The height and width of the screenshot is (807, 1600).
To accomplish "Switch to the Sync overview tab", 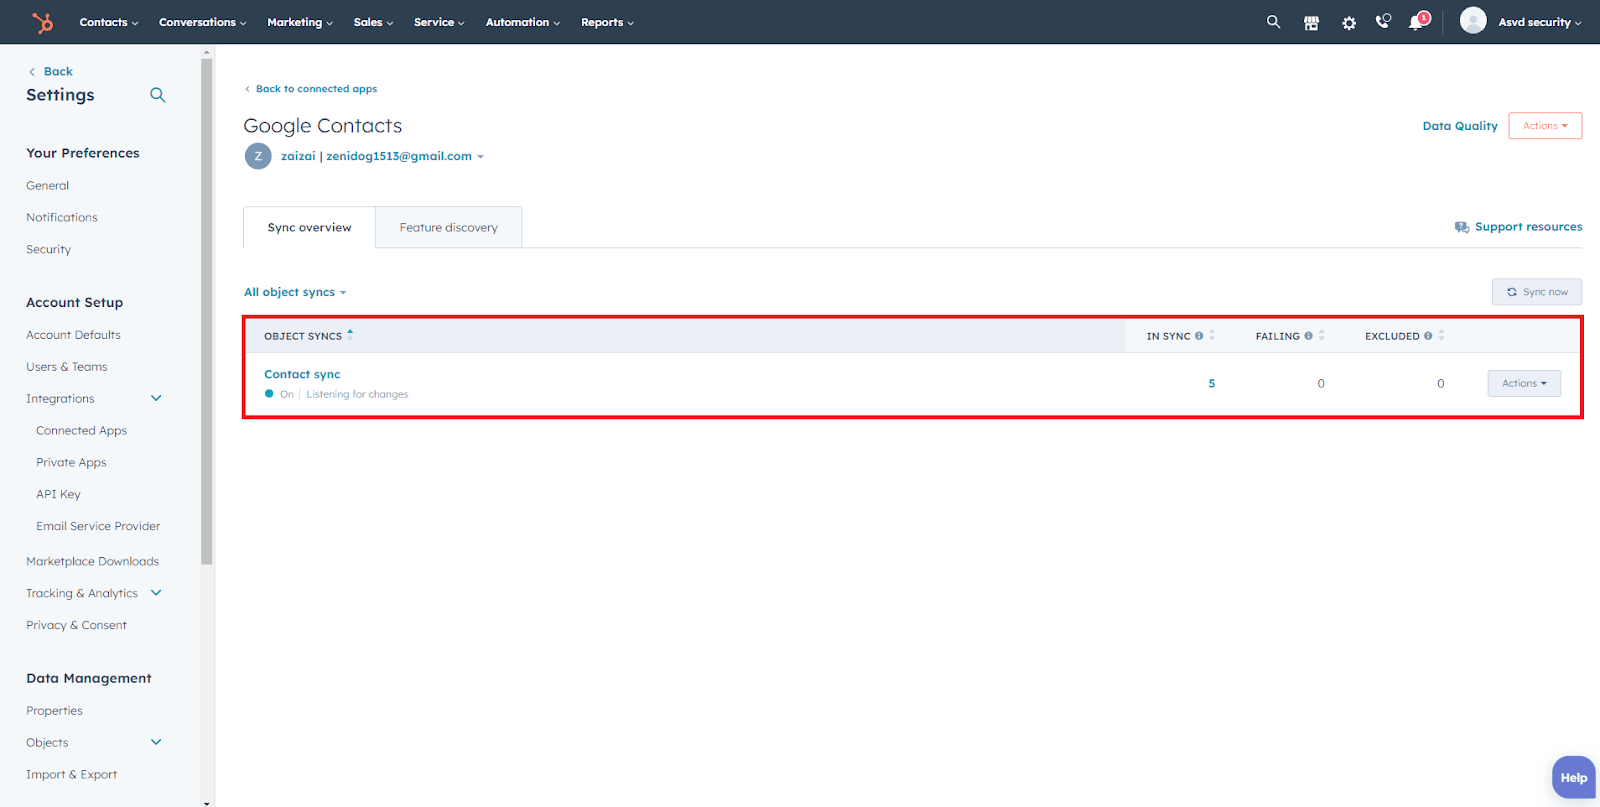I will point(309,228).
